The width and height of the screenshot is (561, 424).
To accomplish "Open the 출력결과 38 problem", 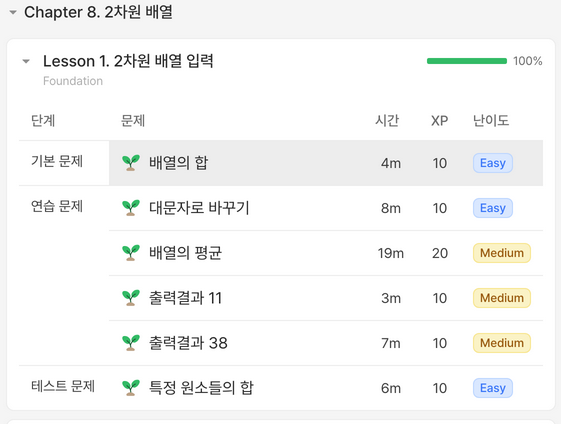I will (188, 343).
